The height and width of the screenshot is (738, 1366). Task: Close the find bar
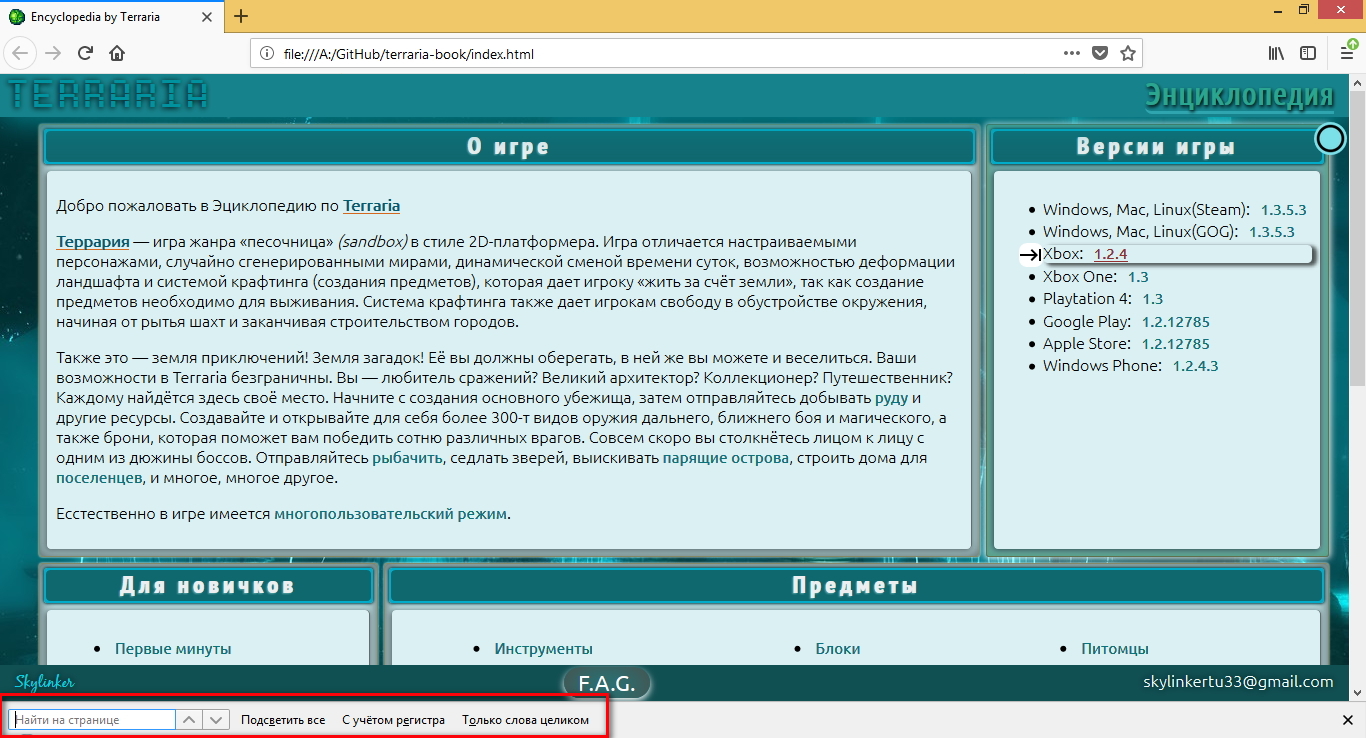[1347, 720]
